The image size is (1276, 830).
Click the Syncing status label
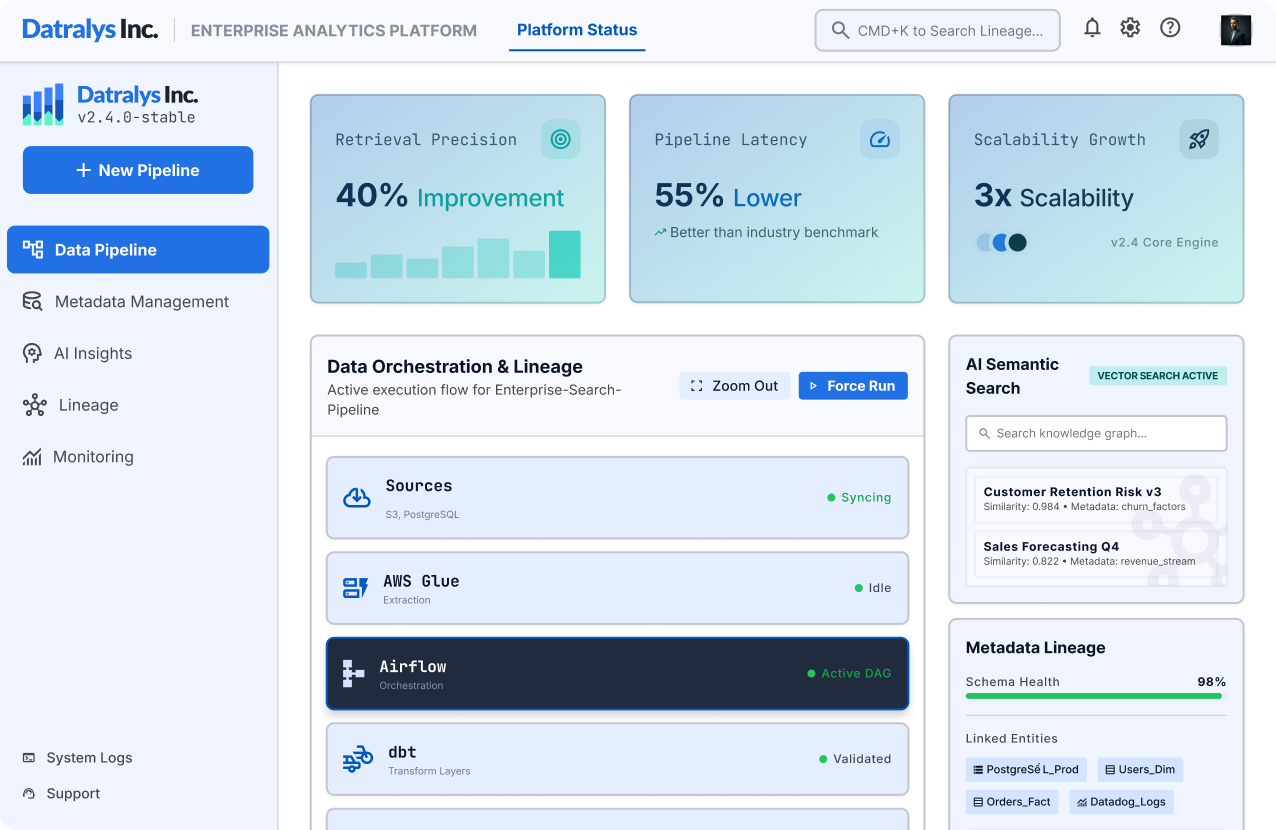859,497
